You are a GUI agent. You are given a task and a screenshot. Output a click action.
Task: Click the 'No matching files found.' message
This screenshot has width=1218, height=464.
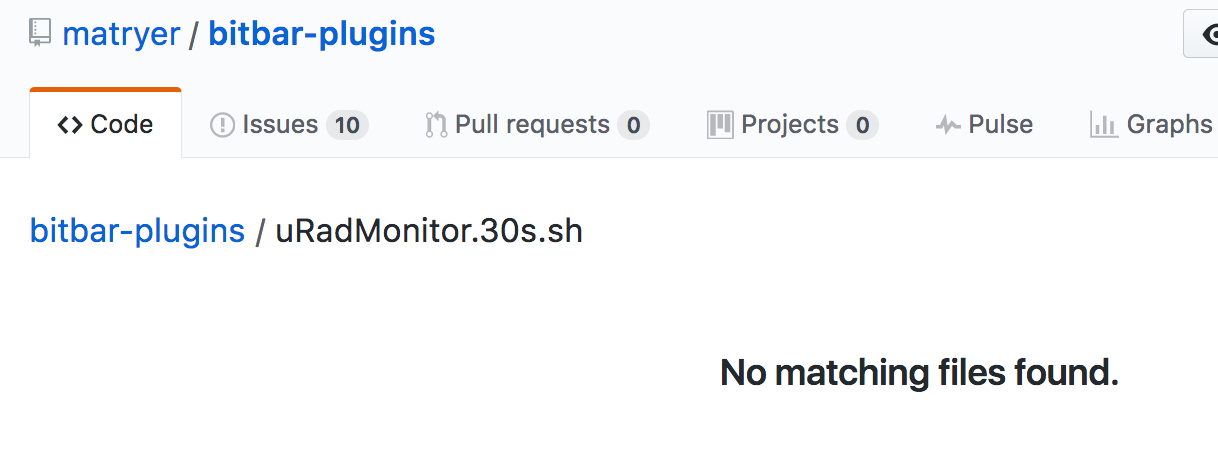point(918,373)
